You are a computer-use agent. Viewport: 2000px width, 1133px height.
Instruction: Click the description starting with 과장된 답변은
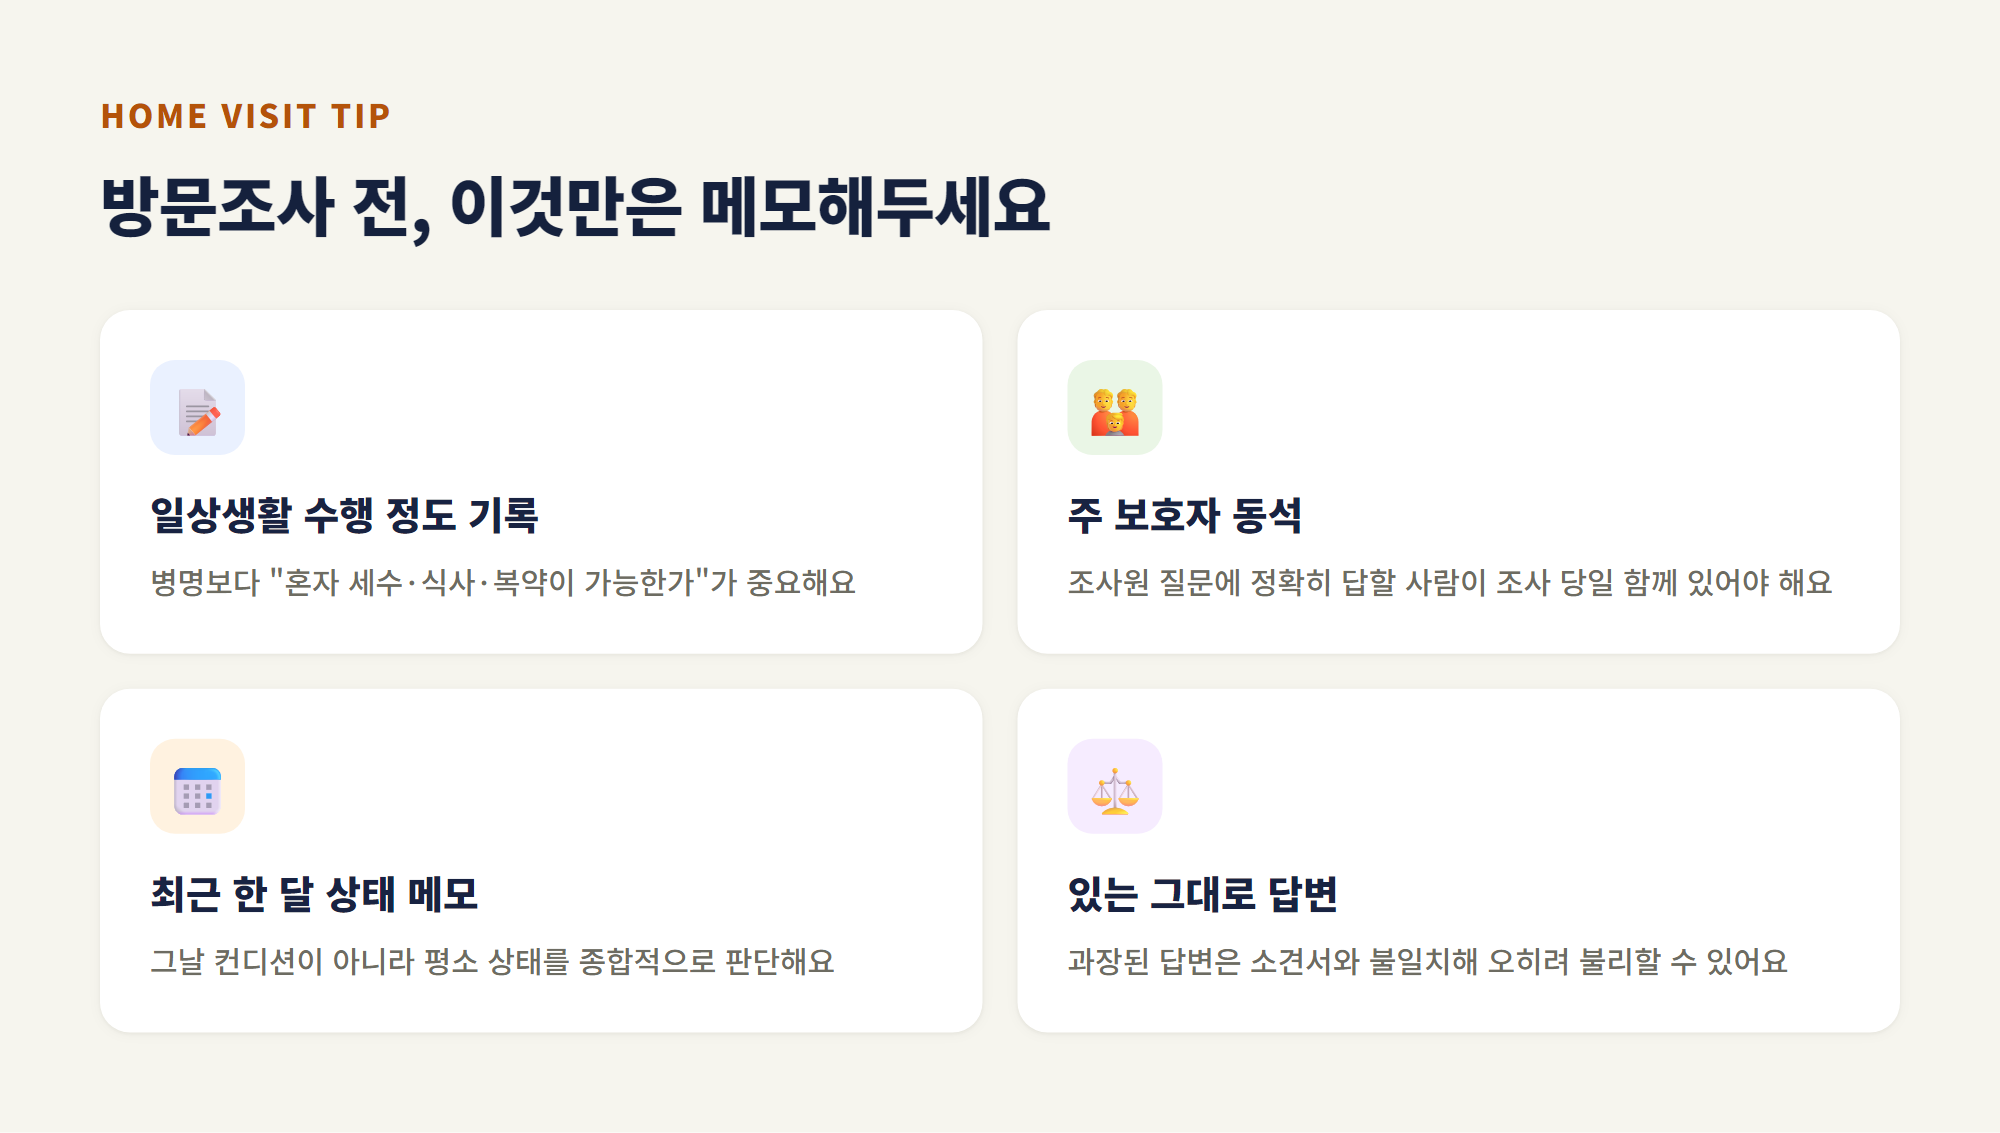(1427, 961)
